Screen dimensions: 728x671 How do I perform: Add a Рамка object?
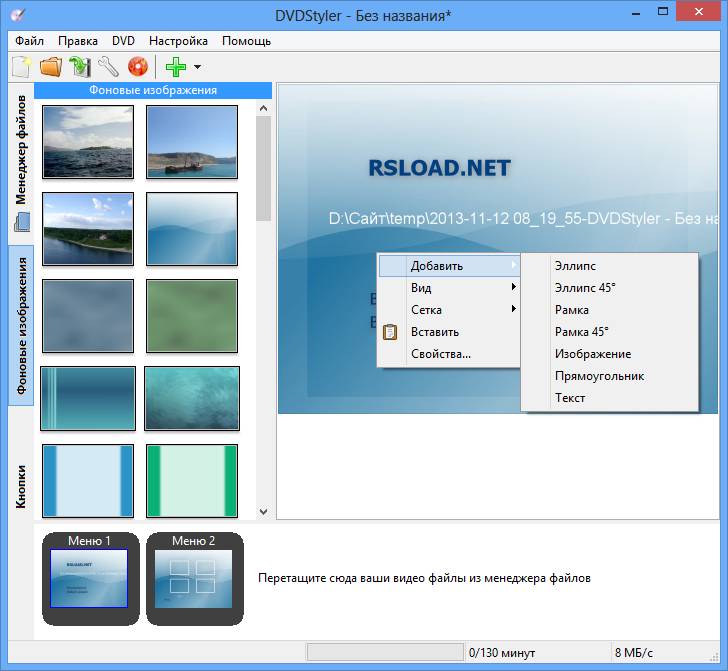click(610, 310)
